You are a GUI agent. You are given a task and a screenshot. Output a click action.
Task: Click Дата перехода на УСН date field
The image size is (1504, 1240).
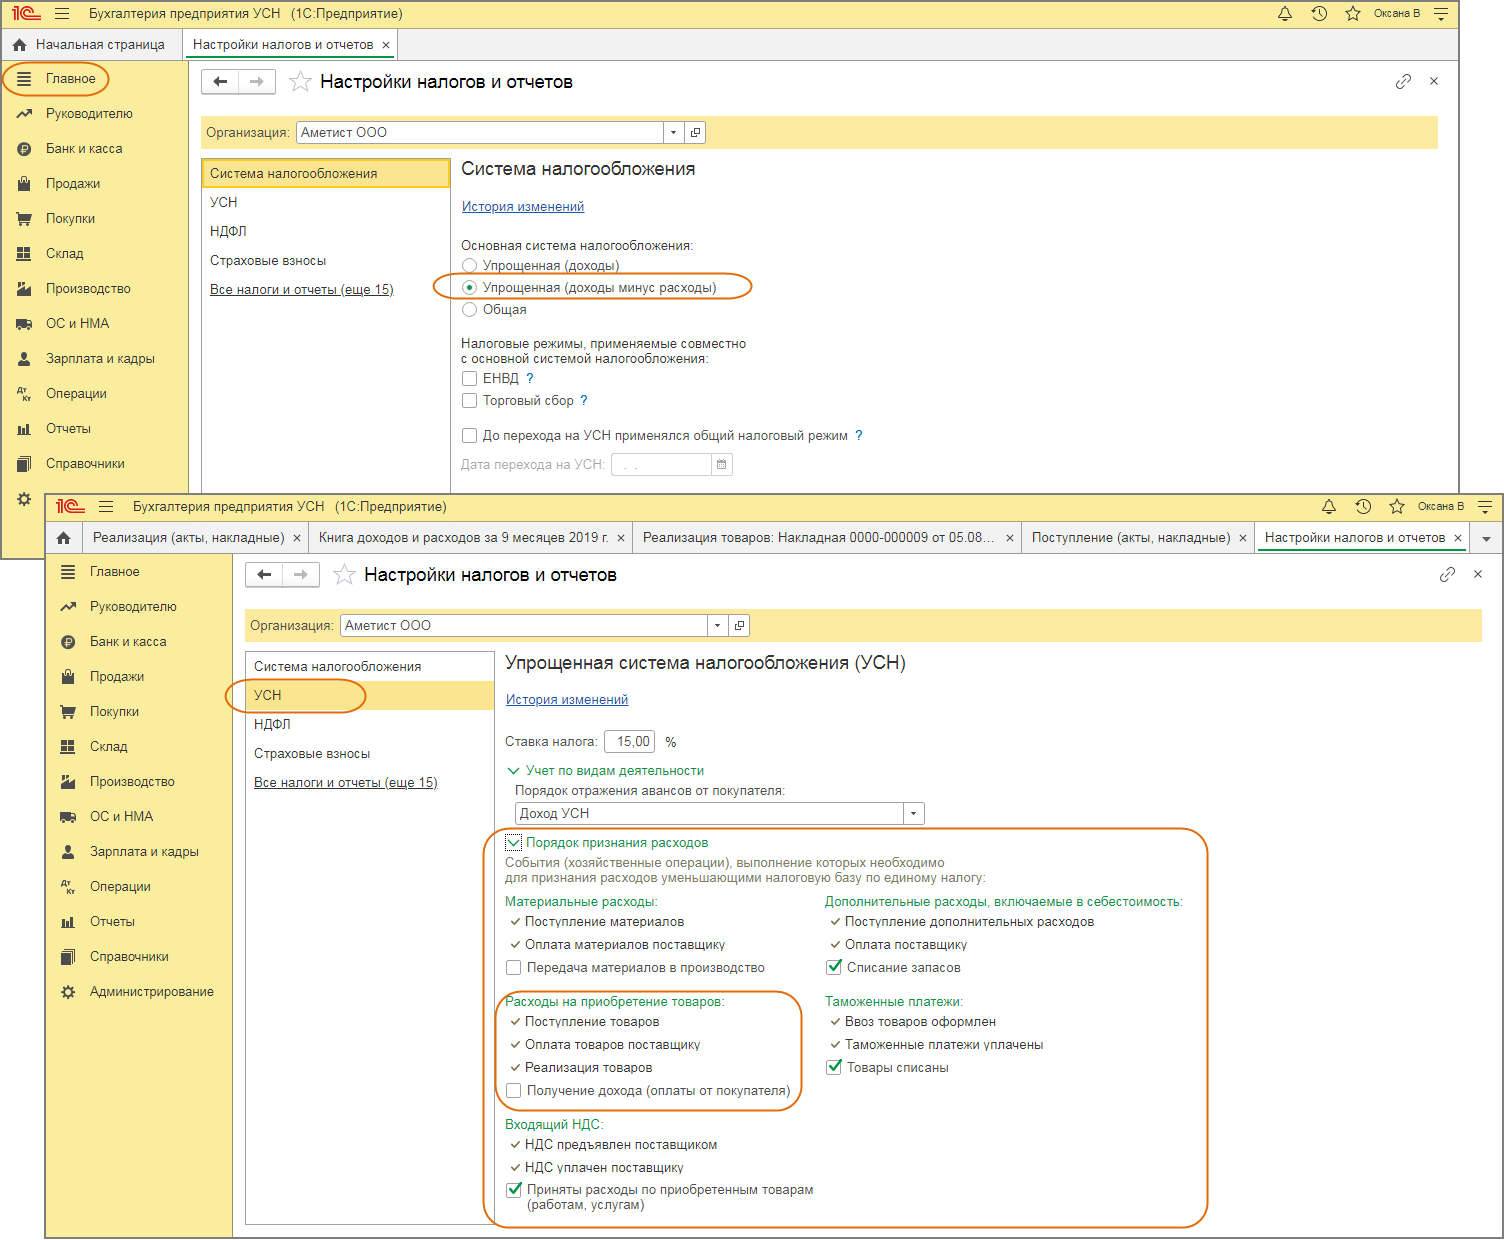tap(662, 465)
